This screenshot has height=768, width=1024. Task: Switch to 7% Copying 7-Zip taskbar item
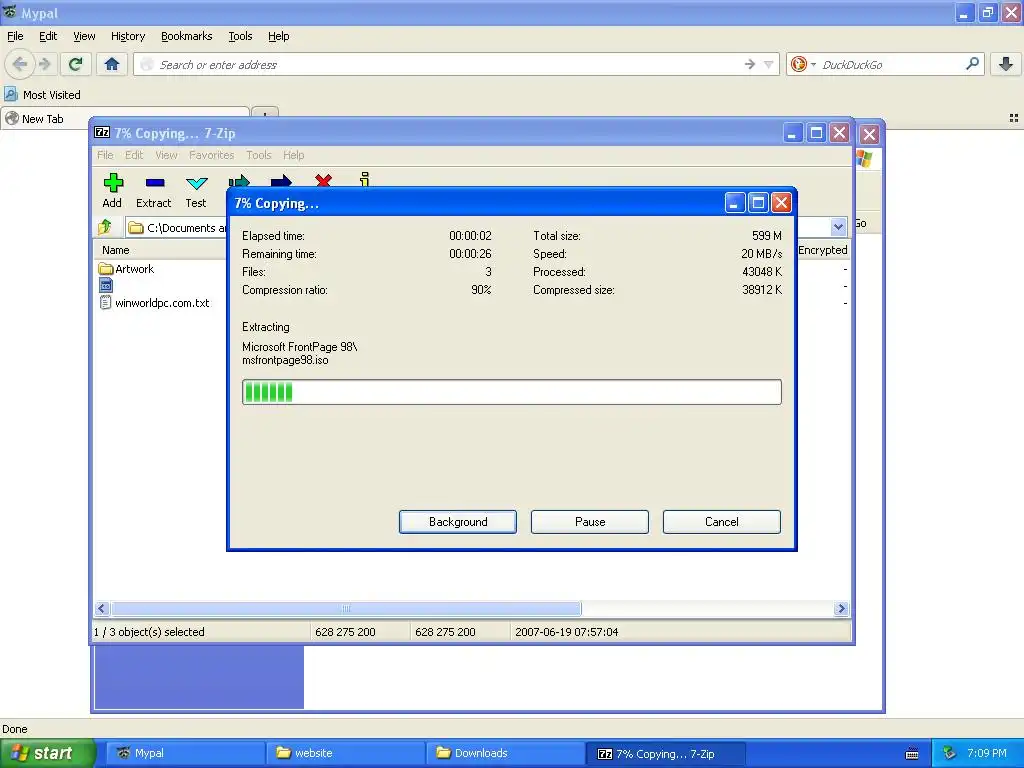click(666, 753)
